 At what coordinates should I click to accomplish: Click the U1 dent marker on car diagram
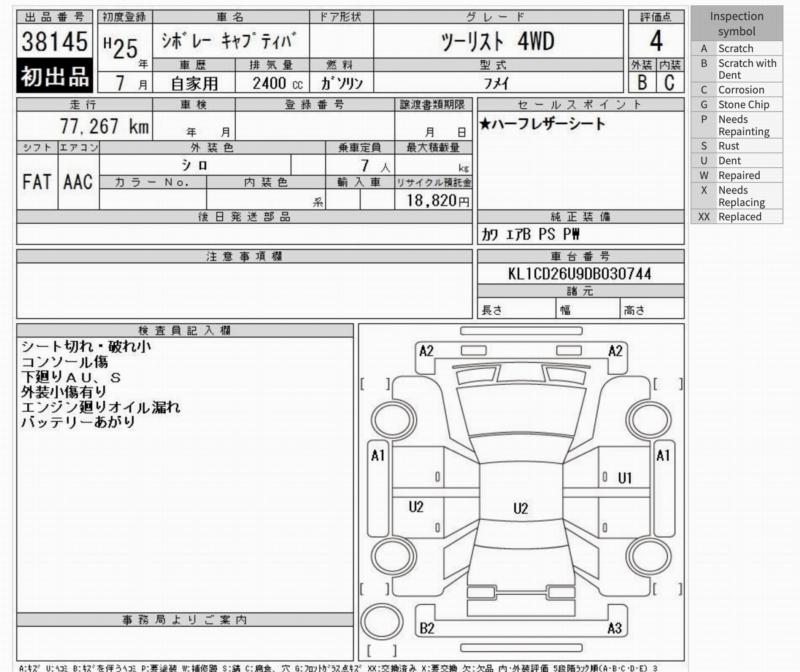[625, 478]
